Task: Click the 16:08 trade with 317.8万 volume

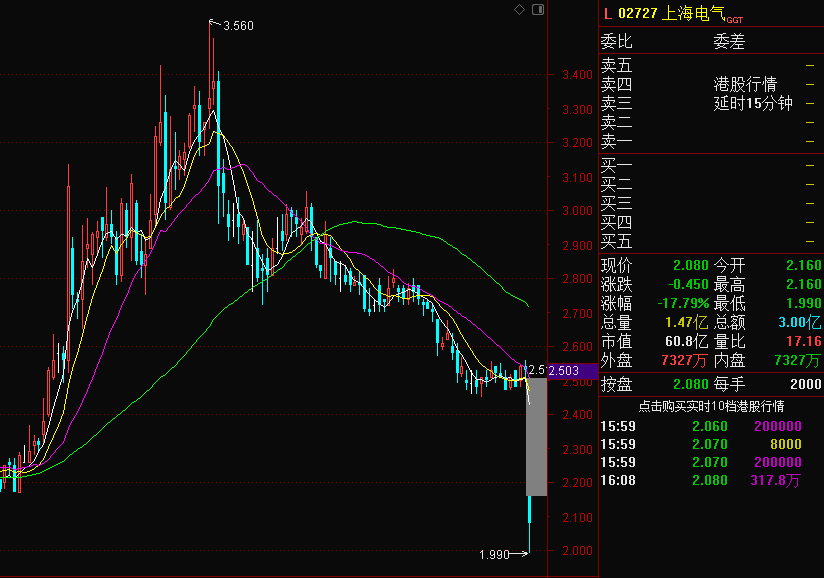Action: [x=711, y=481]
